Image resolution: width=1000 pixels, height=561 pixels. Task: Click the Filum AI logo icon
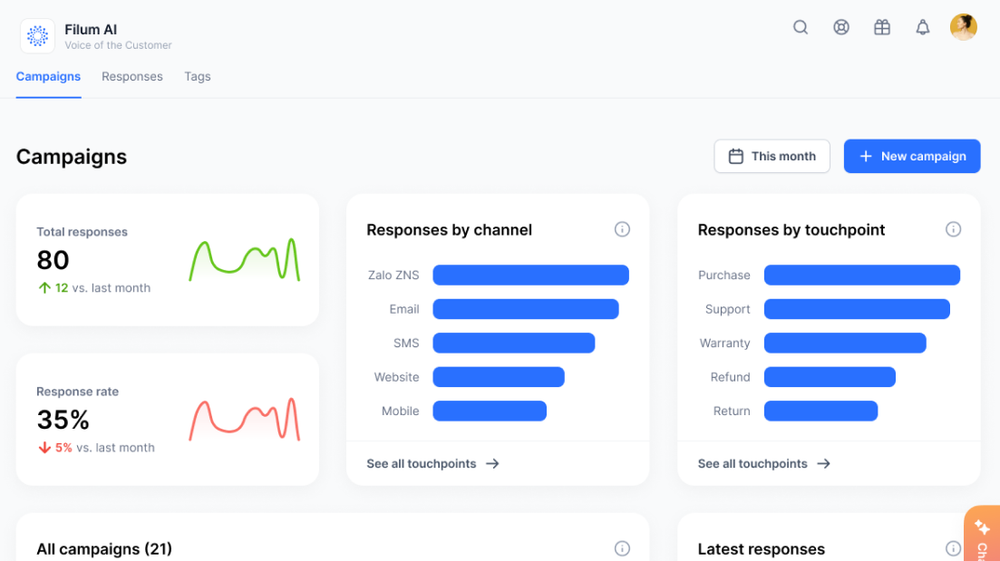[37, 36]
